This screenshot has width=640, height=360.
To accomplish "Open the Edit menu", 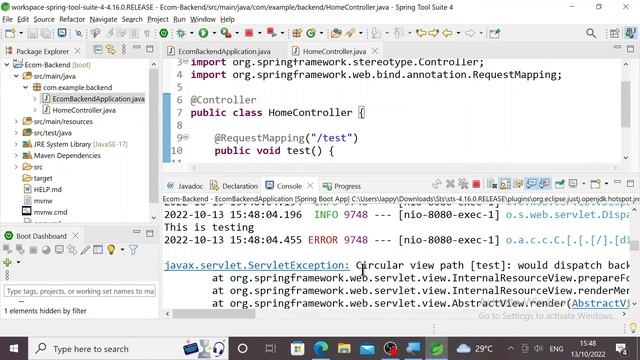I will pos(23,19).
